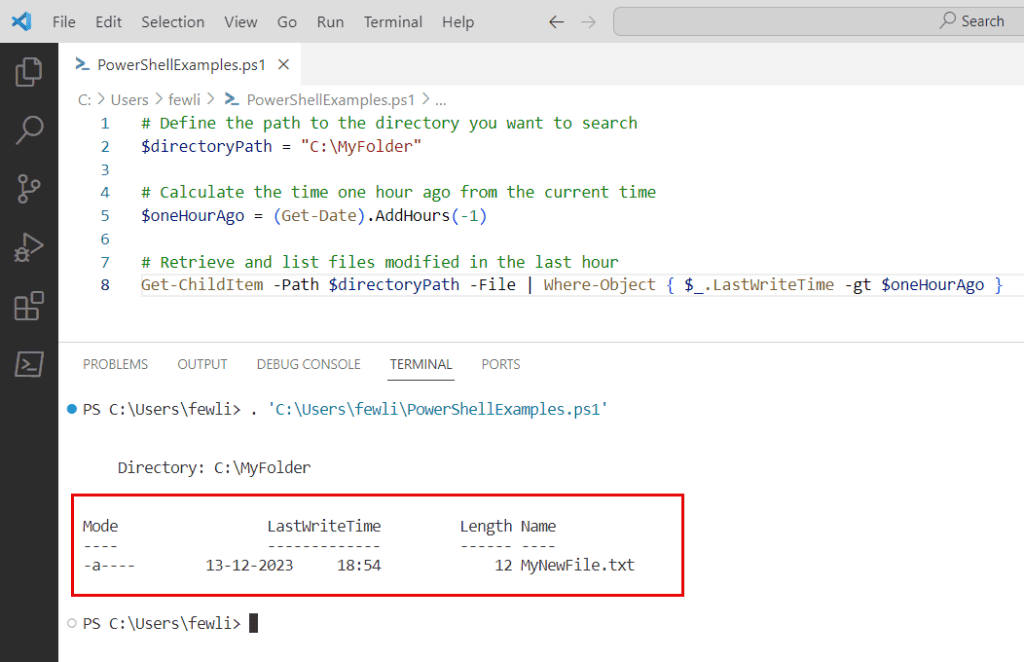Image resolution: width=1024 pixels, height=662 pixels.
Task: Expand the breadcrumb ellipsis symbol list
Action: [x=441, y=100]
